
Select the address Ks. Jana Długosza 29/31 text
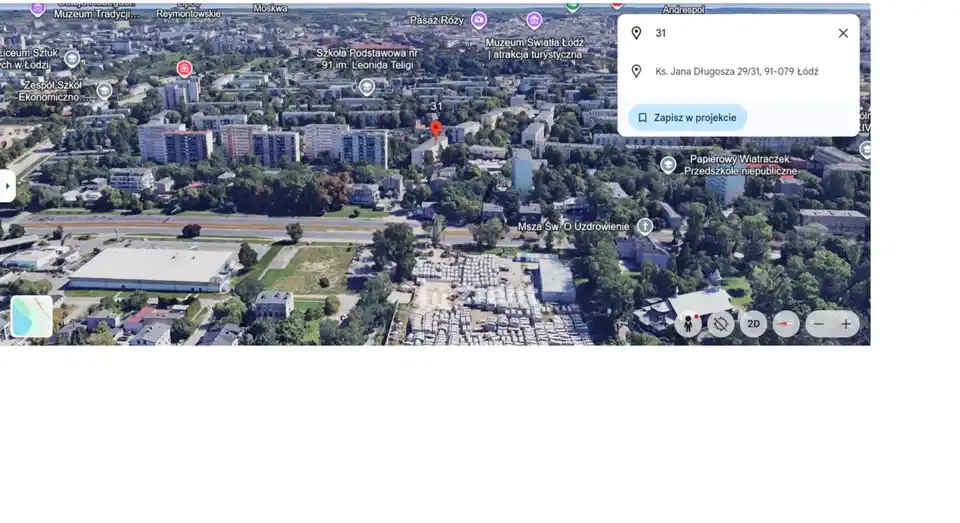pos(737,71)
